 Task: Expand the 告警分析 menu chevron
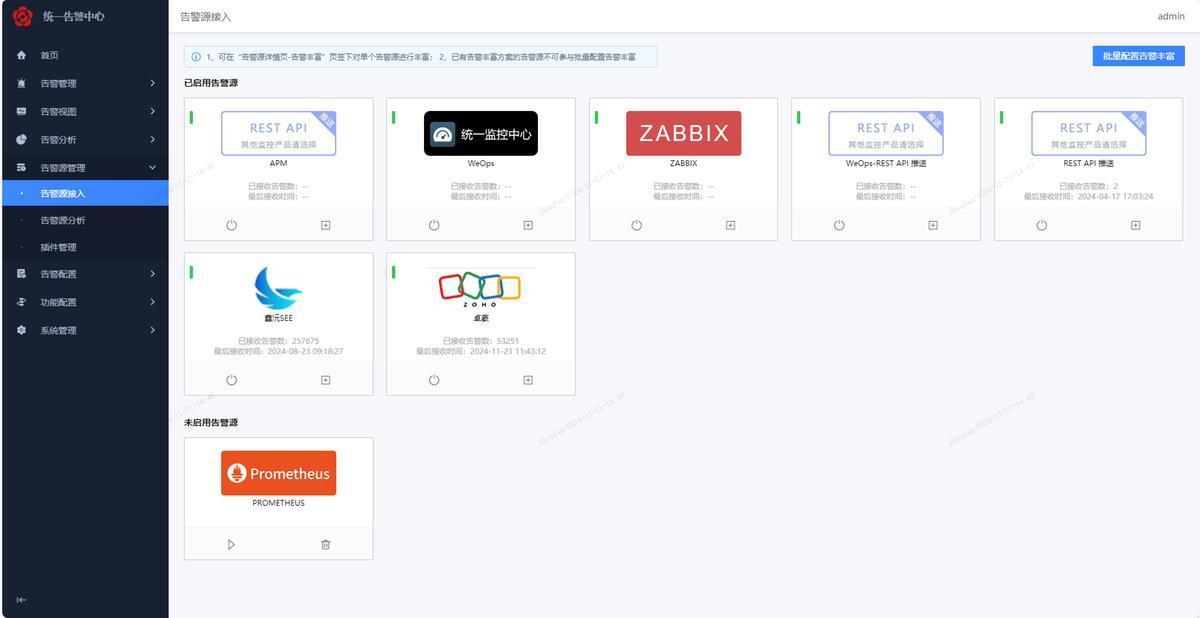pyautogui.click(x=153, y=139)
